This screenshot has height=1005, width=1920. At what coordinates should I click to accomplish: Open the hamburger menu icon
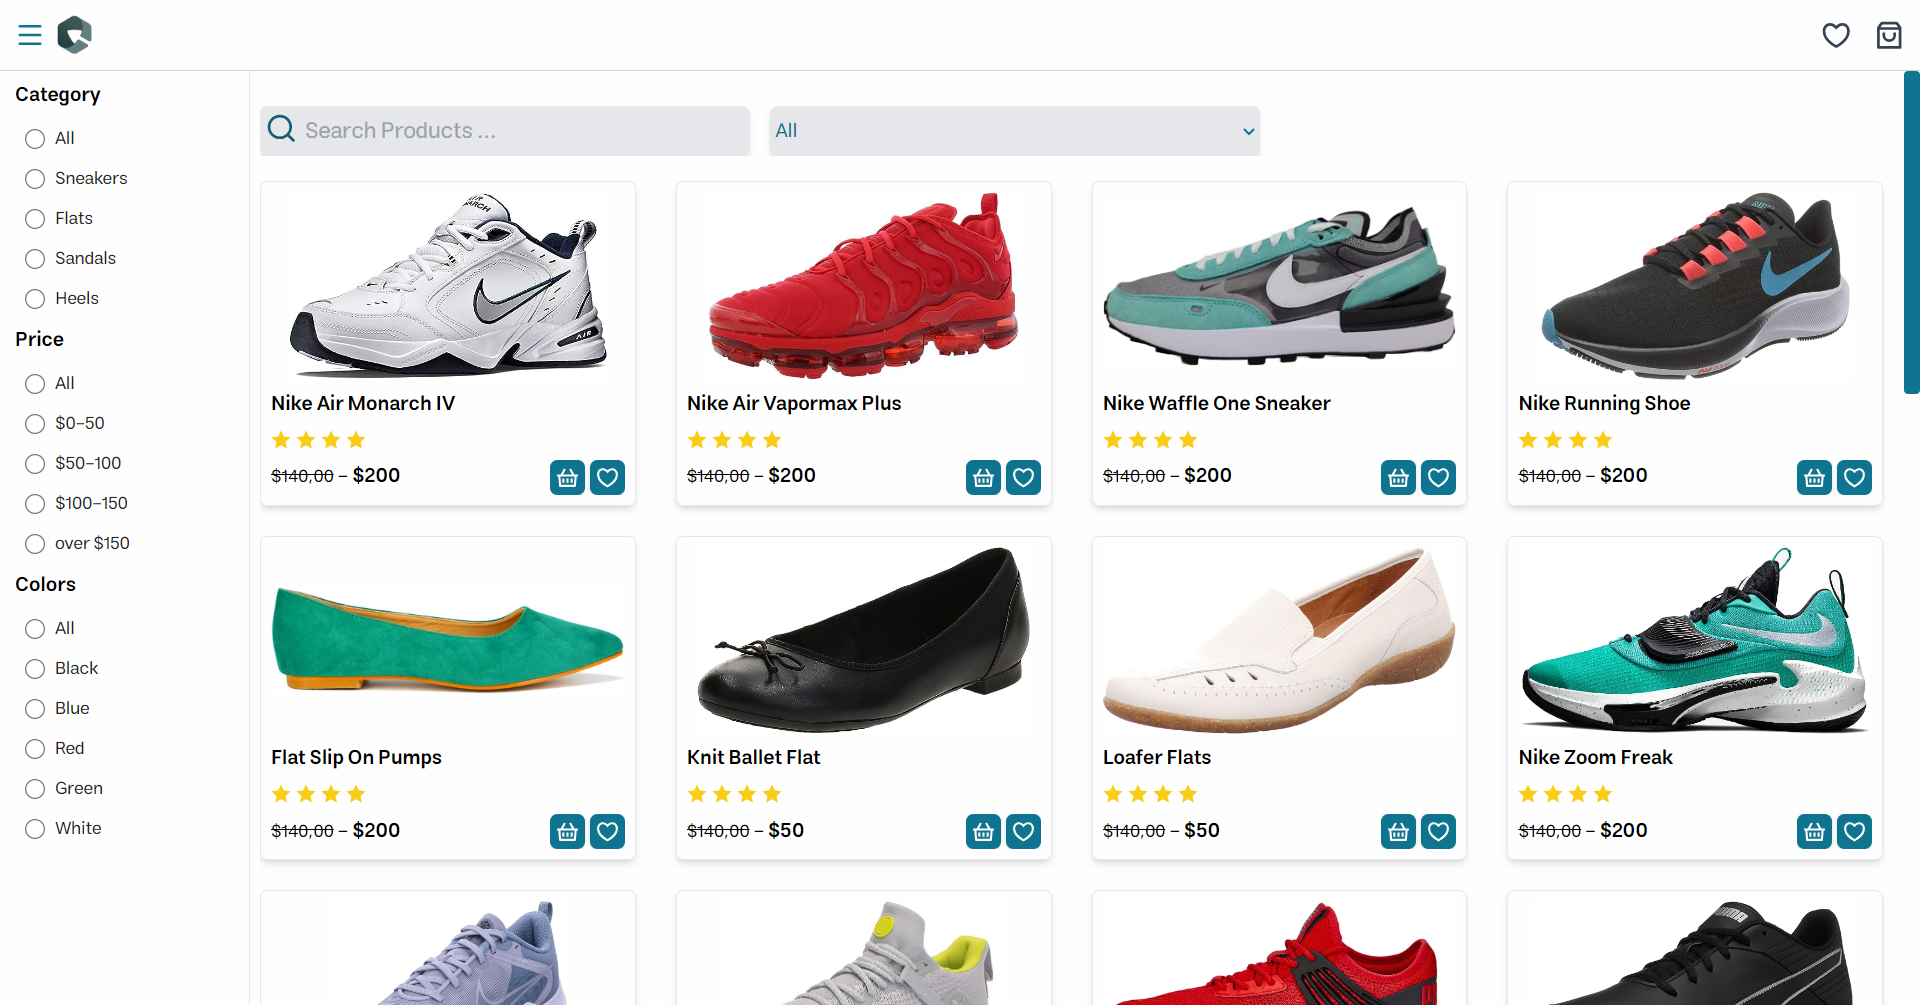tap(30, 35)
